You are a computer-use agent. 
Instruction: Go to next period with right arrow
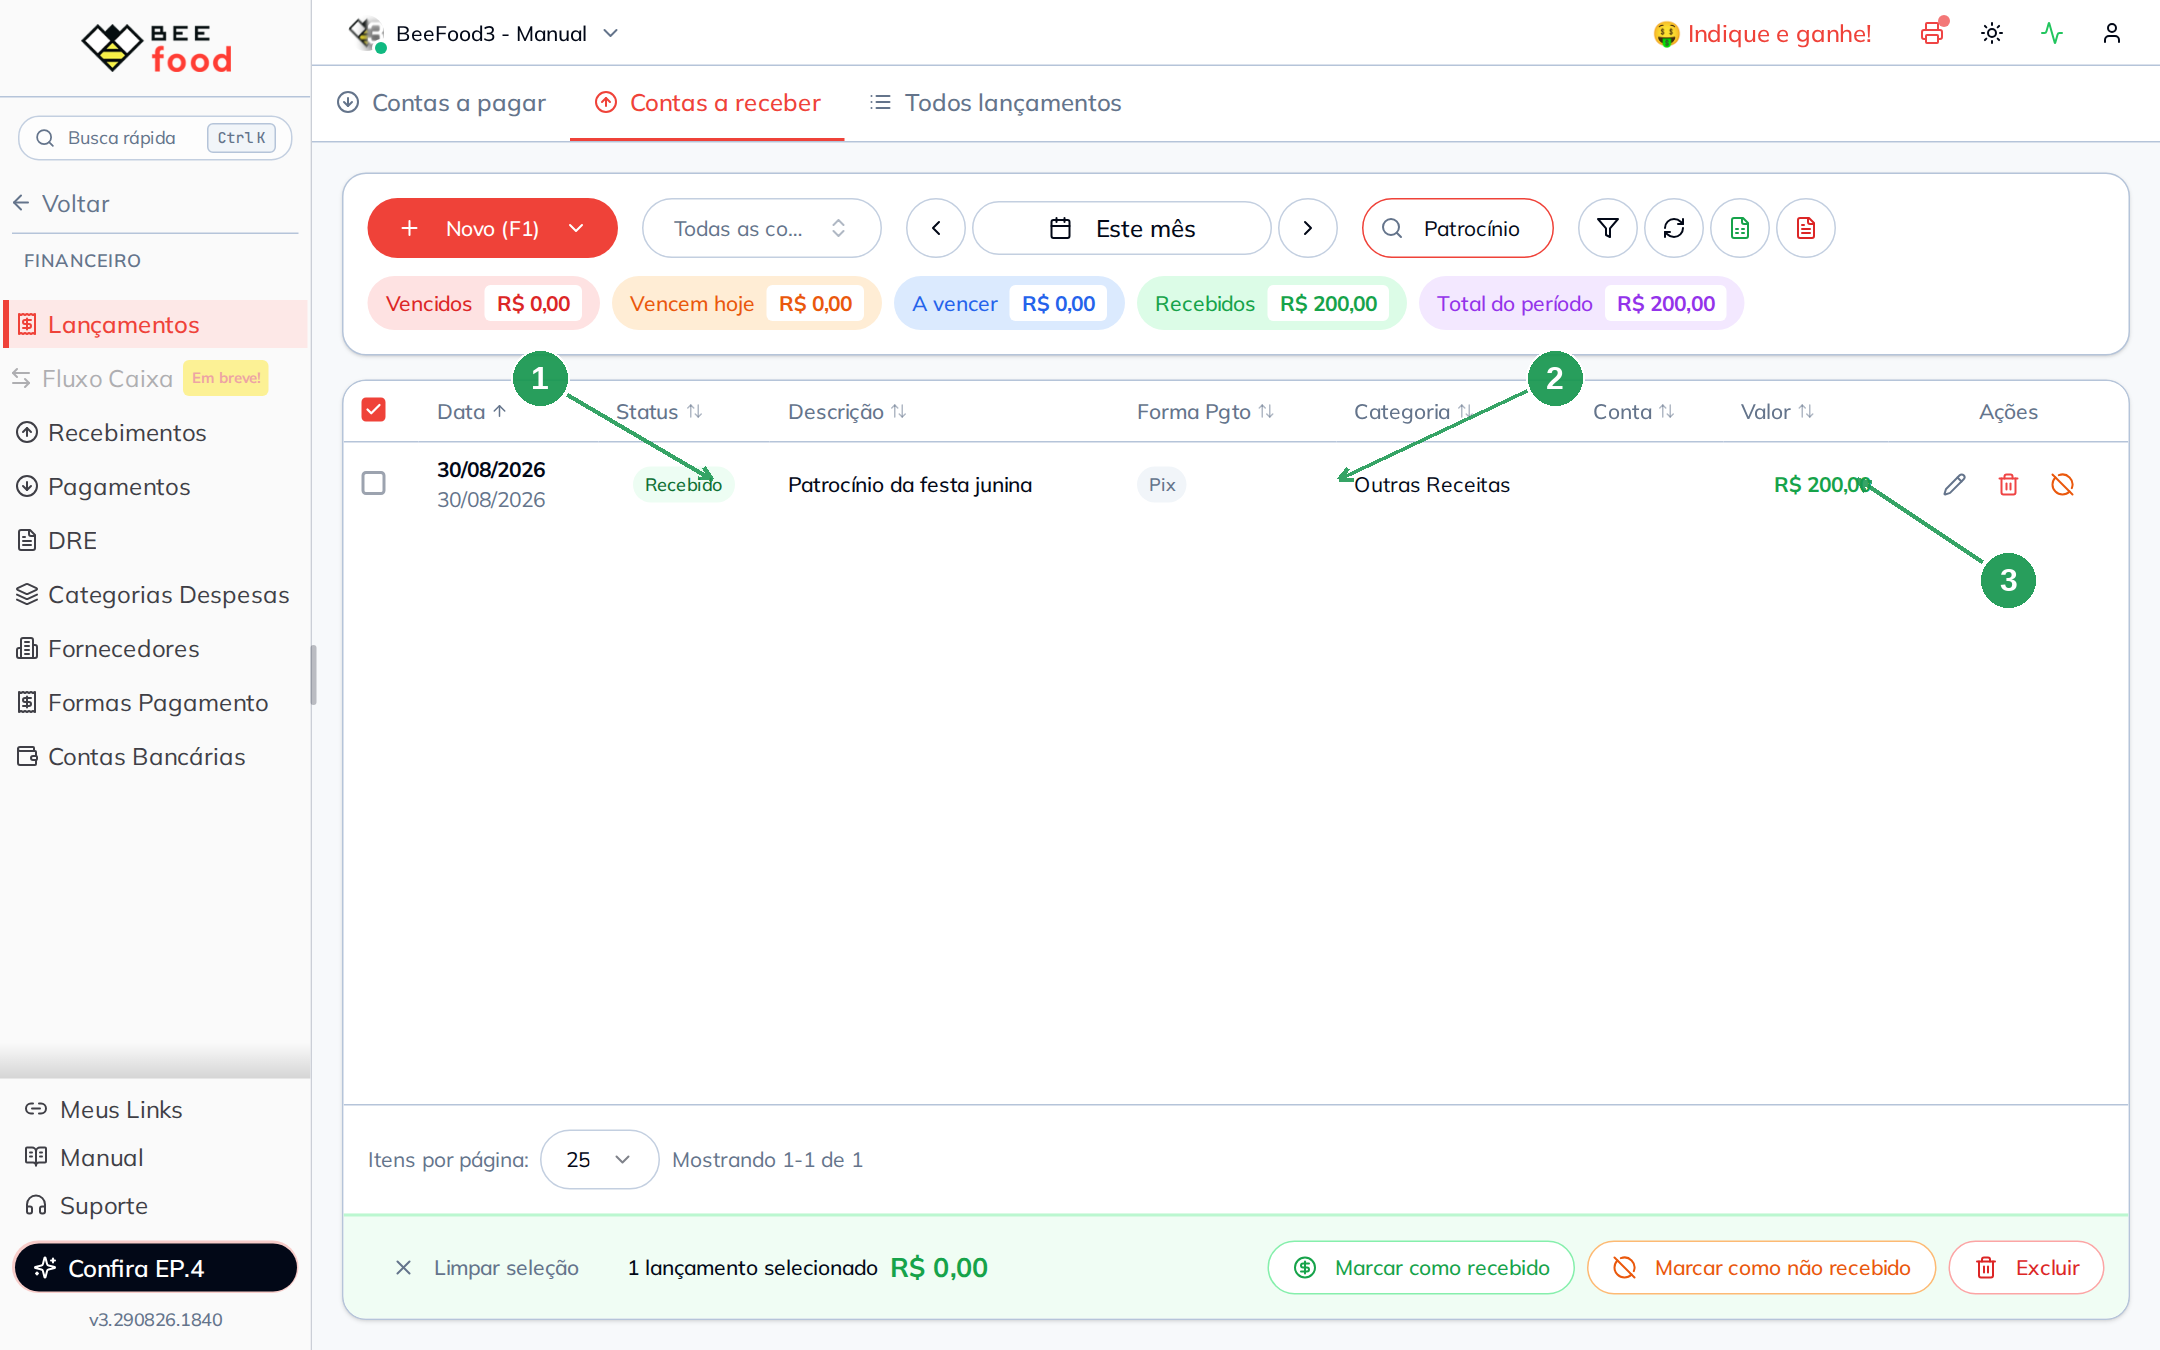point(1308,228)
